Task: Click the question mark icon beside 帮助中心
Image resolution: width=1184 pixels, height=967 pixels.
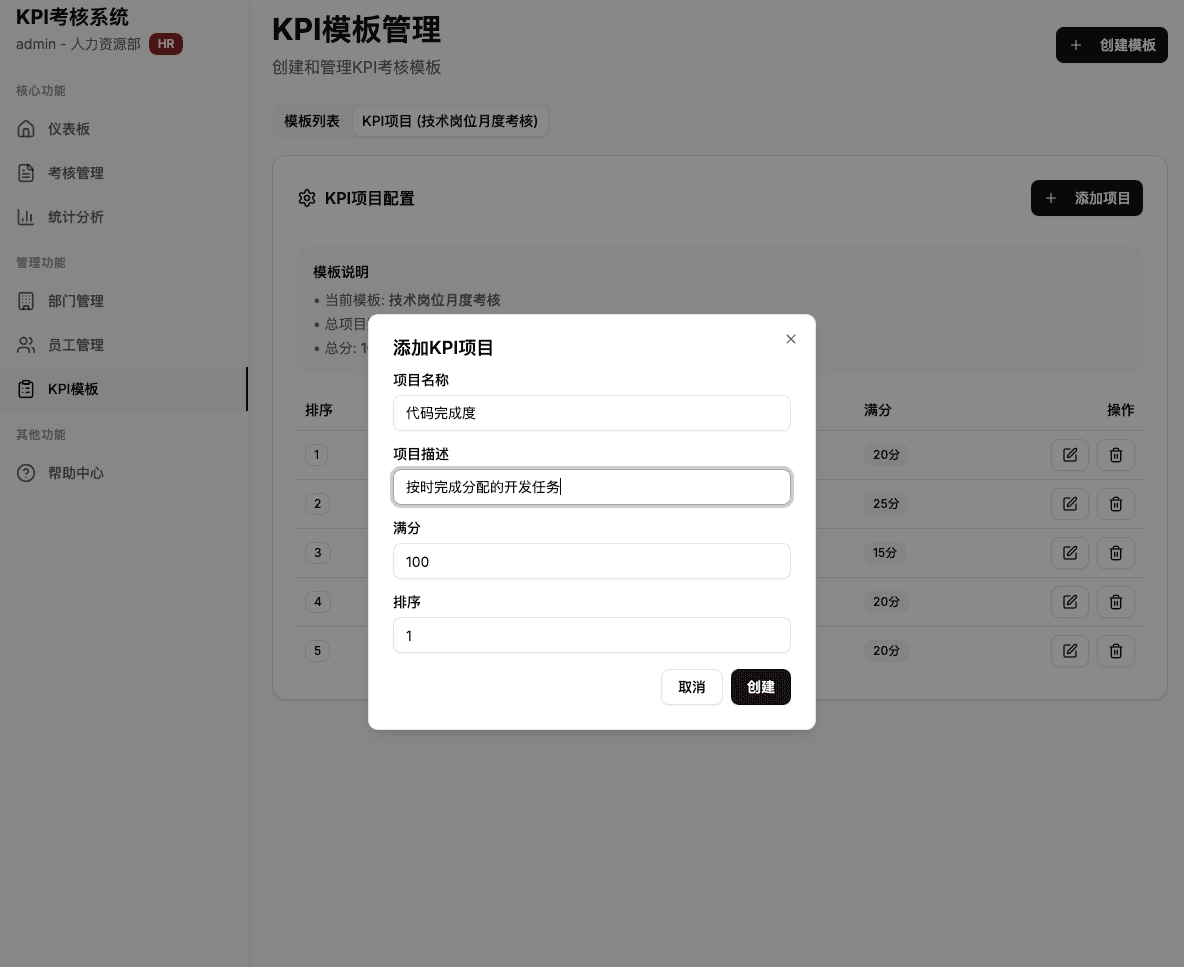Action: [26, 473]
